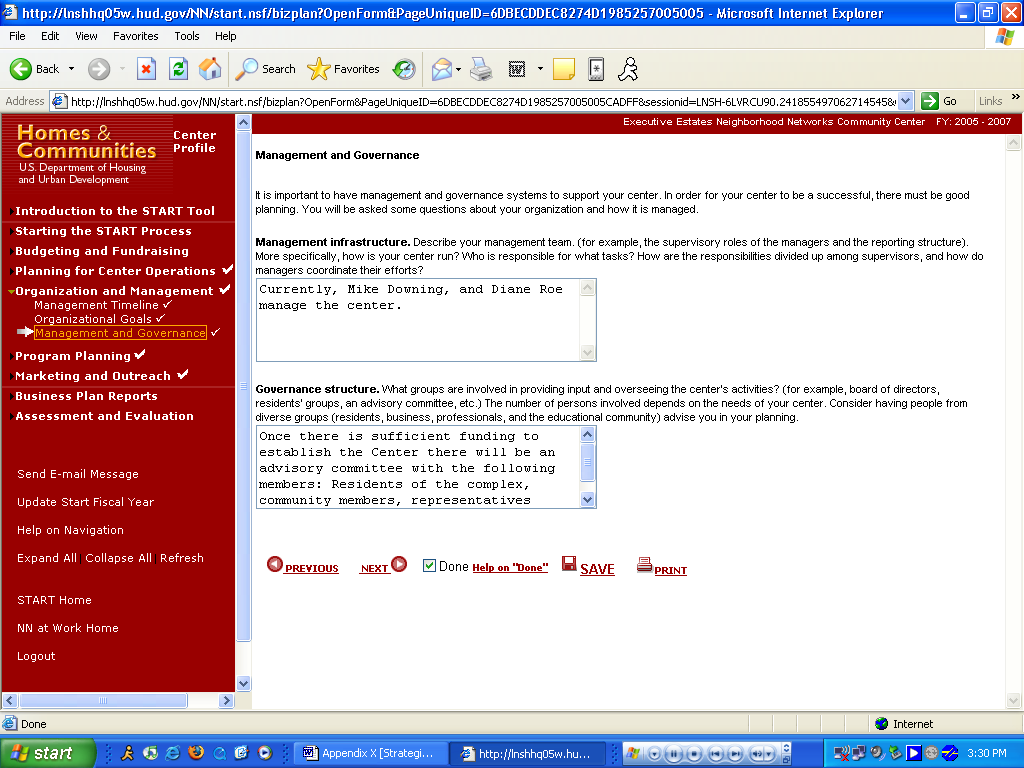Viewport: 1024px width, 768px height.
Task: Click Logout in the sidebar
Action: [x=36, y=656]
